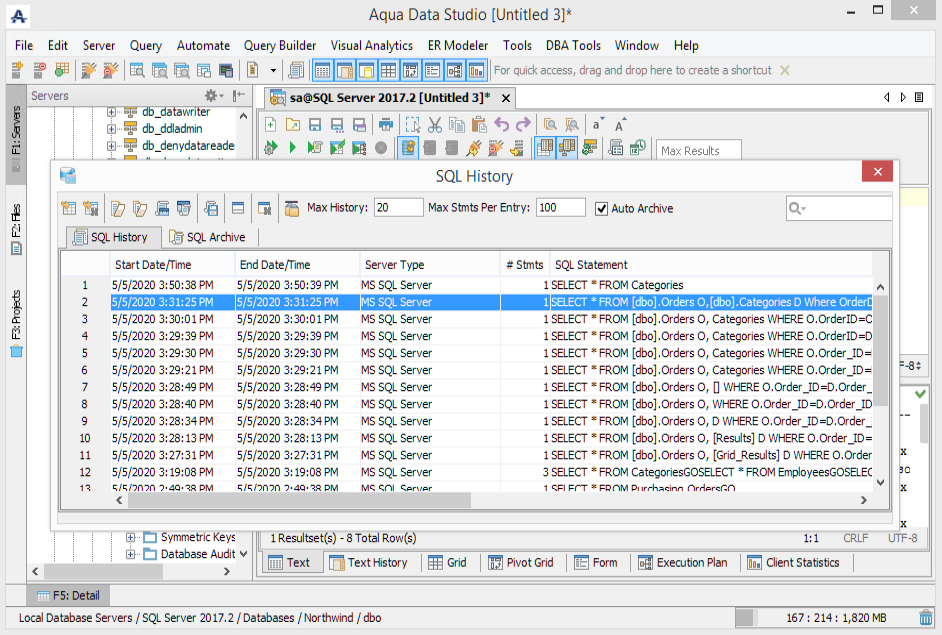Click the trash icon in status bar
This screenshot has height=635, width=942.
pos(927,618)
